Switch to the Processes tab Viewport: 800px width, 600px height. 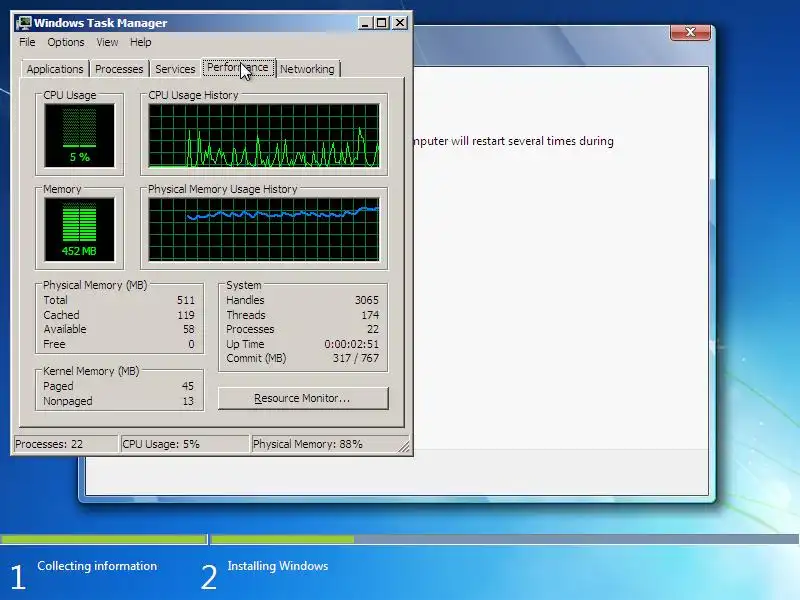[119, 69]
